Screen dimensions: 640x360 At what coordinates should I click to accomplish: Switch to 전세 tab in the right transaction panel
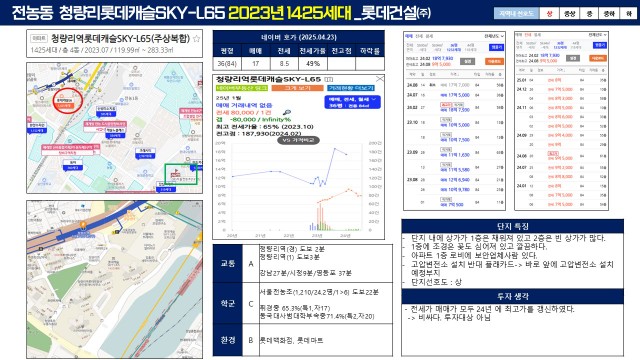528,35
